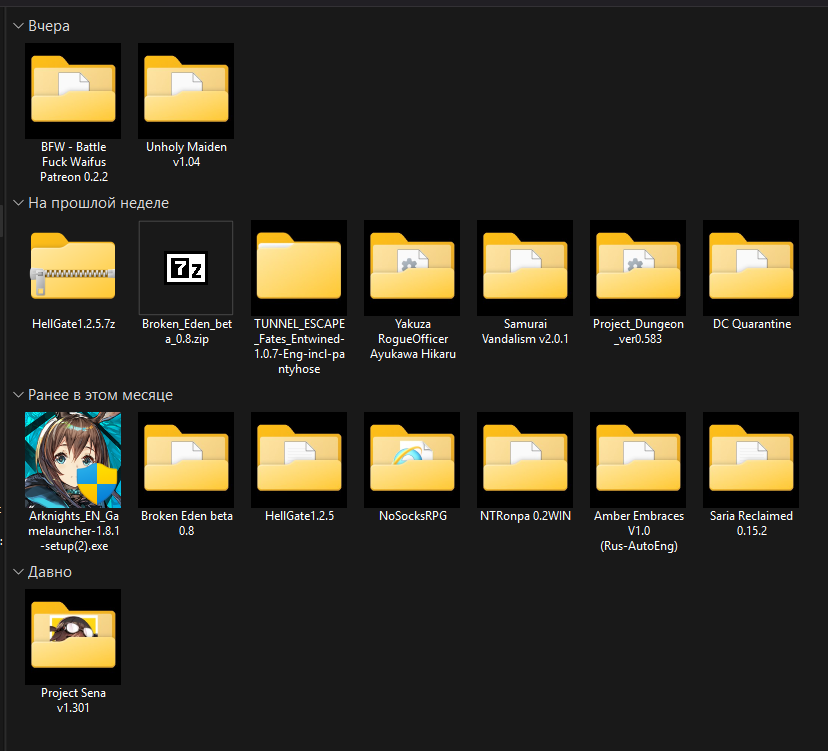Image resolution: width=828 pixels, height=751 pixels.
Task: Collapse the Вчера group chevron
Action: pos(18,26)
